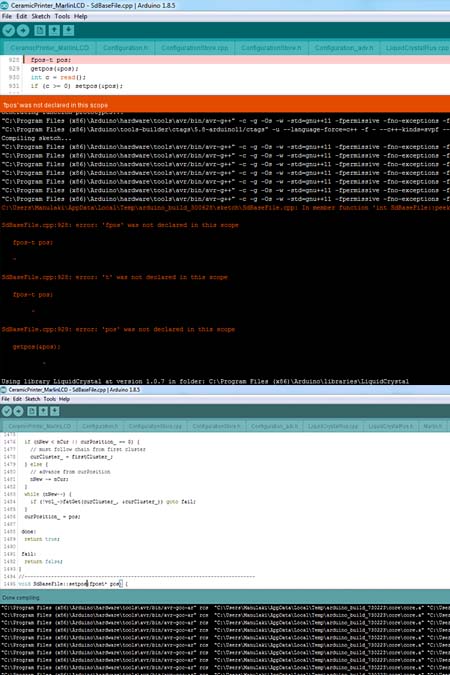Switch to LiquidCrystalRus.cpp tab in bottom window
450x675 pixels.
tap(333, 426)
